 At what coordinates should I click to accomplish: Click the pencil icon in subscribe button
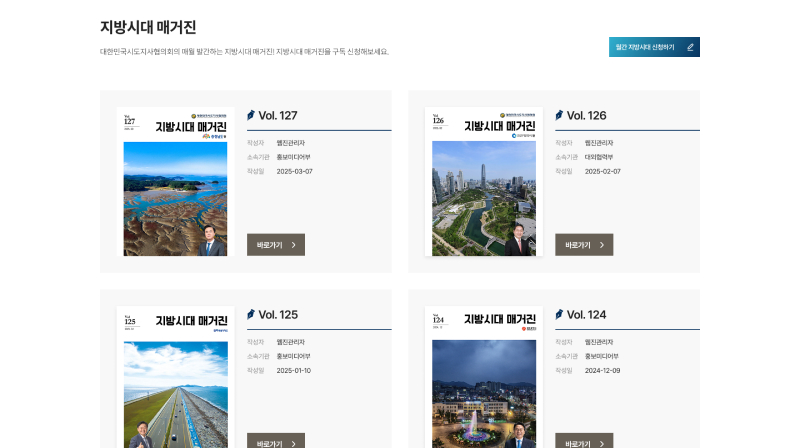coord(690,47)
